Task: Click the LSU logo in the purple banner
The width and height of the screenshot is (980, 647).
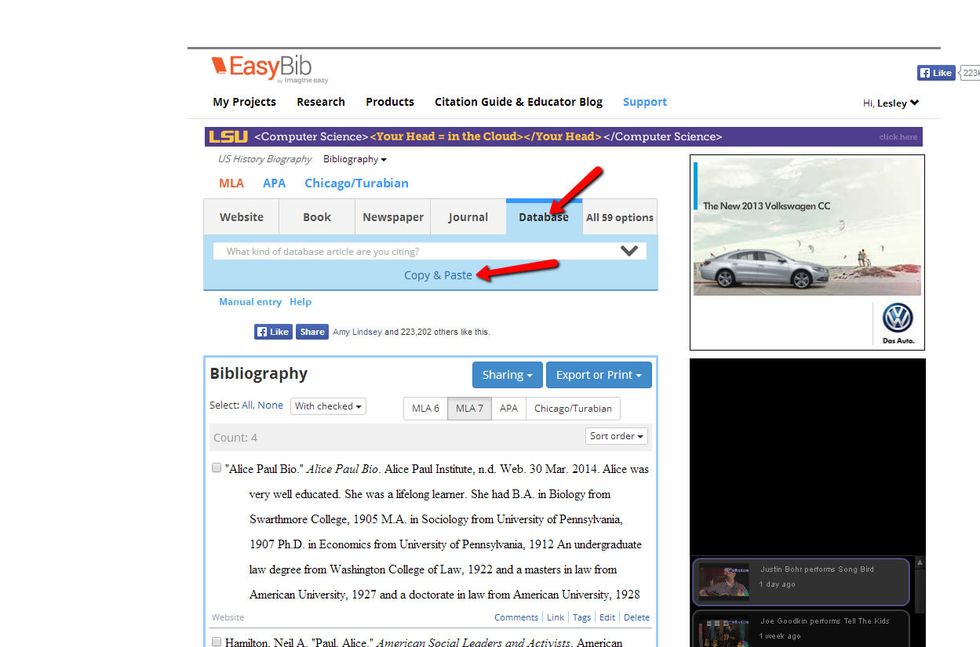Action: tap(227, 135)
